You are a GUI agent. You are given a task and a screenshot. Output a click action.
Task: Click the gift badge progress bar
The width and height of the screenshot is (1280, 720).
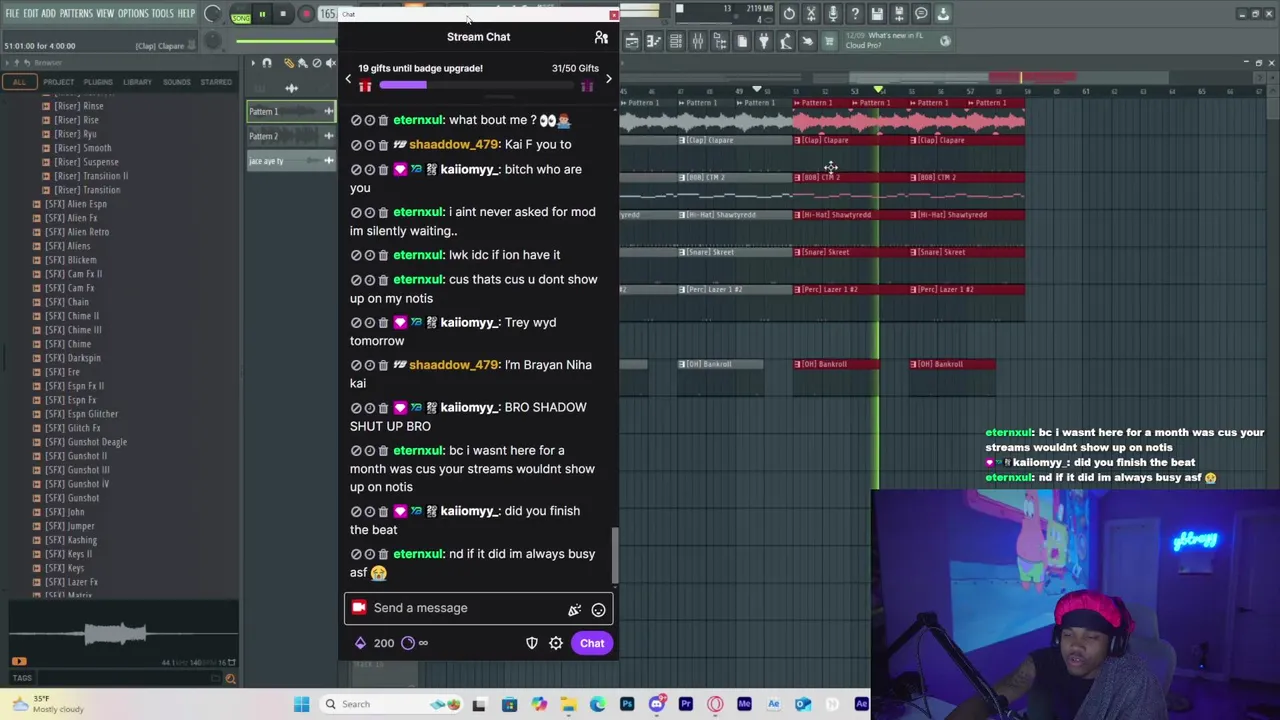pyautogui.click(x=478, y=87)
